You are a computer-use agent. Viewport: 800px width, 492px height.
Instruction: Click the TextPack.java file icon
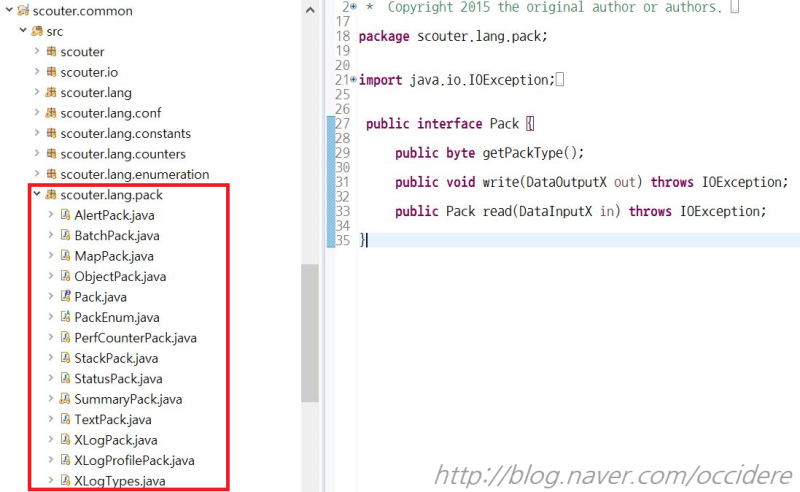[65, 419]
